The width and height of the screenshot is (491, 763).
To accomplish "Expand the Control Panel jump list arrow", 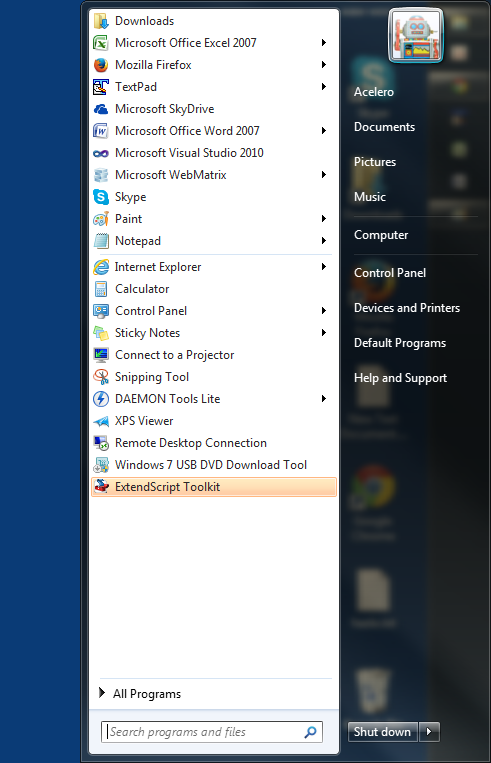I will click(324, 311).
